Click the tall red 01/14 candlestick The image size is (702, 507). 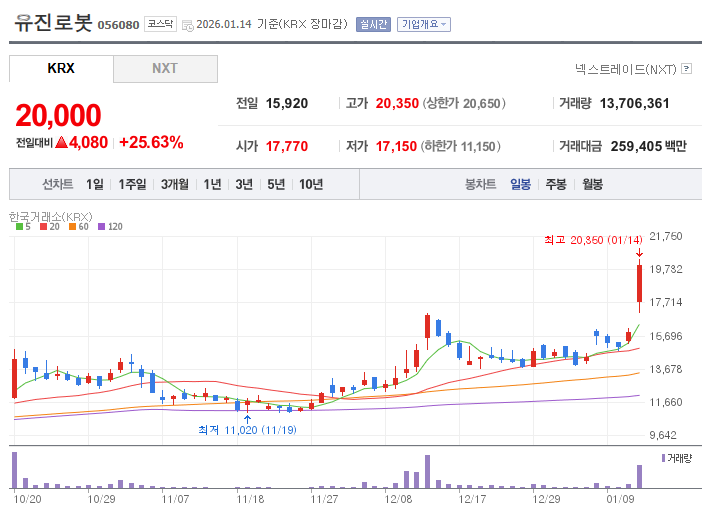(639, 285)
